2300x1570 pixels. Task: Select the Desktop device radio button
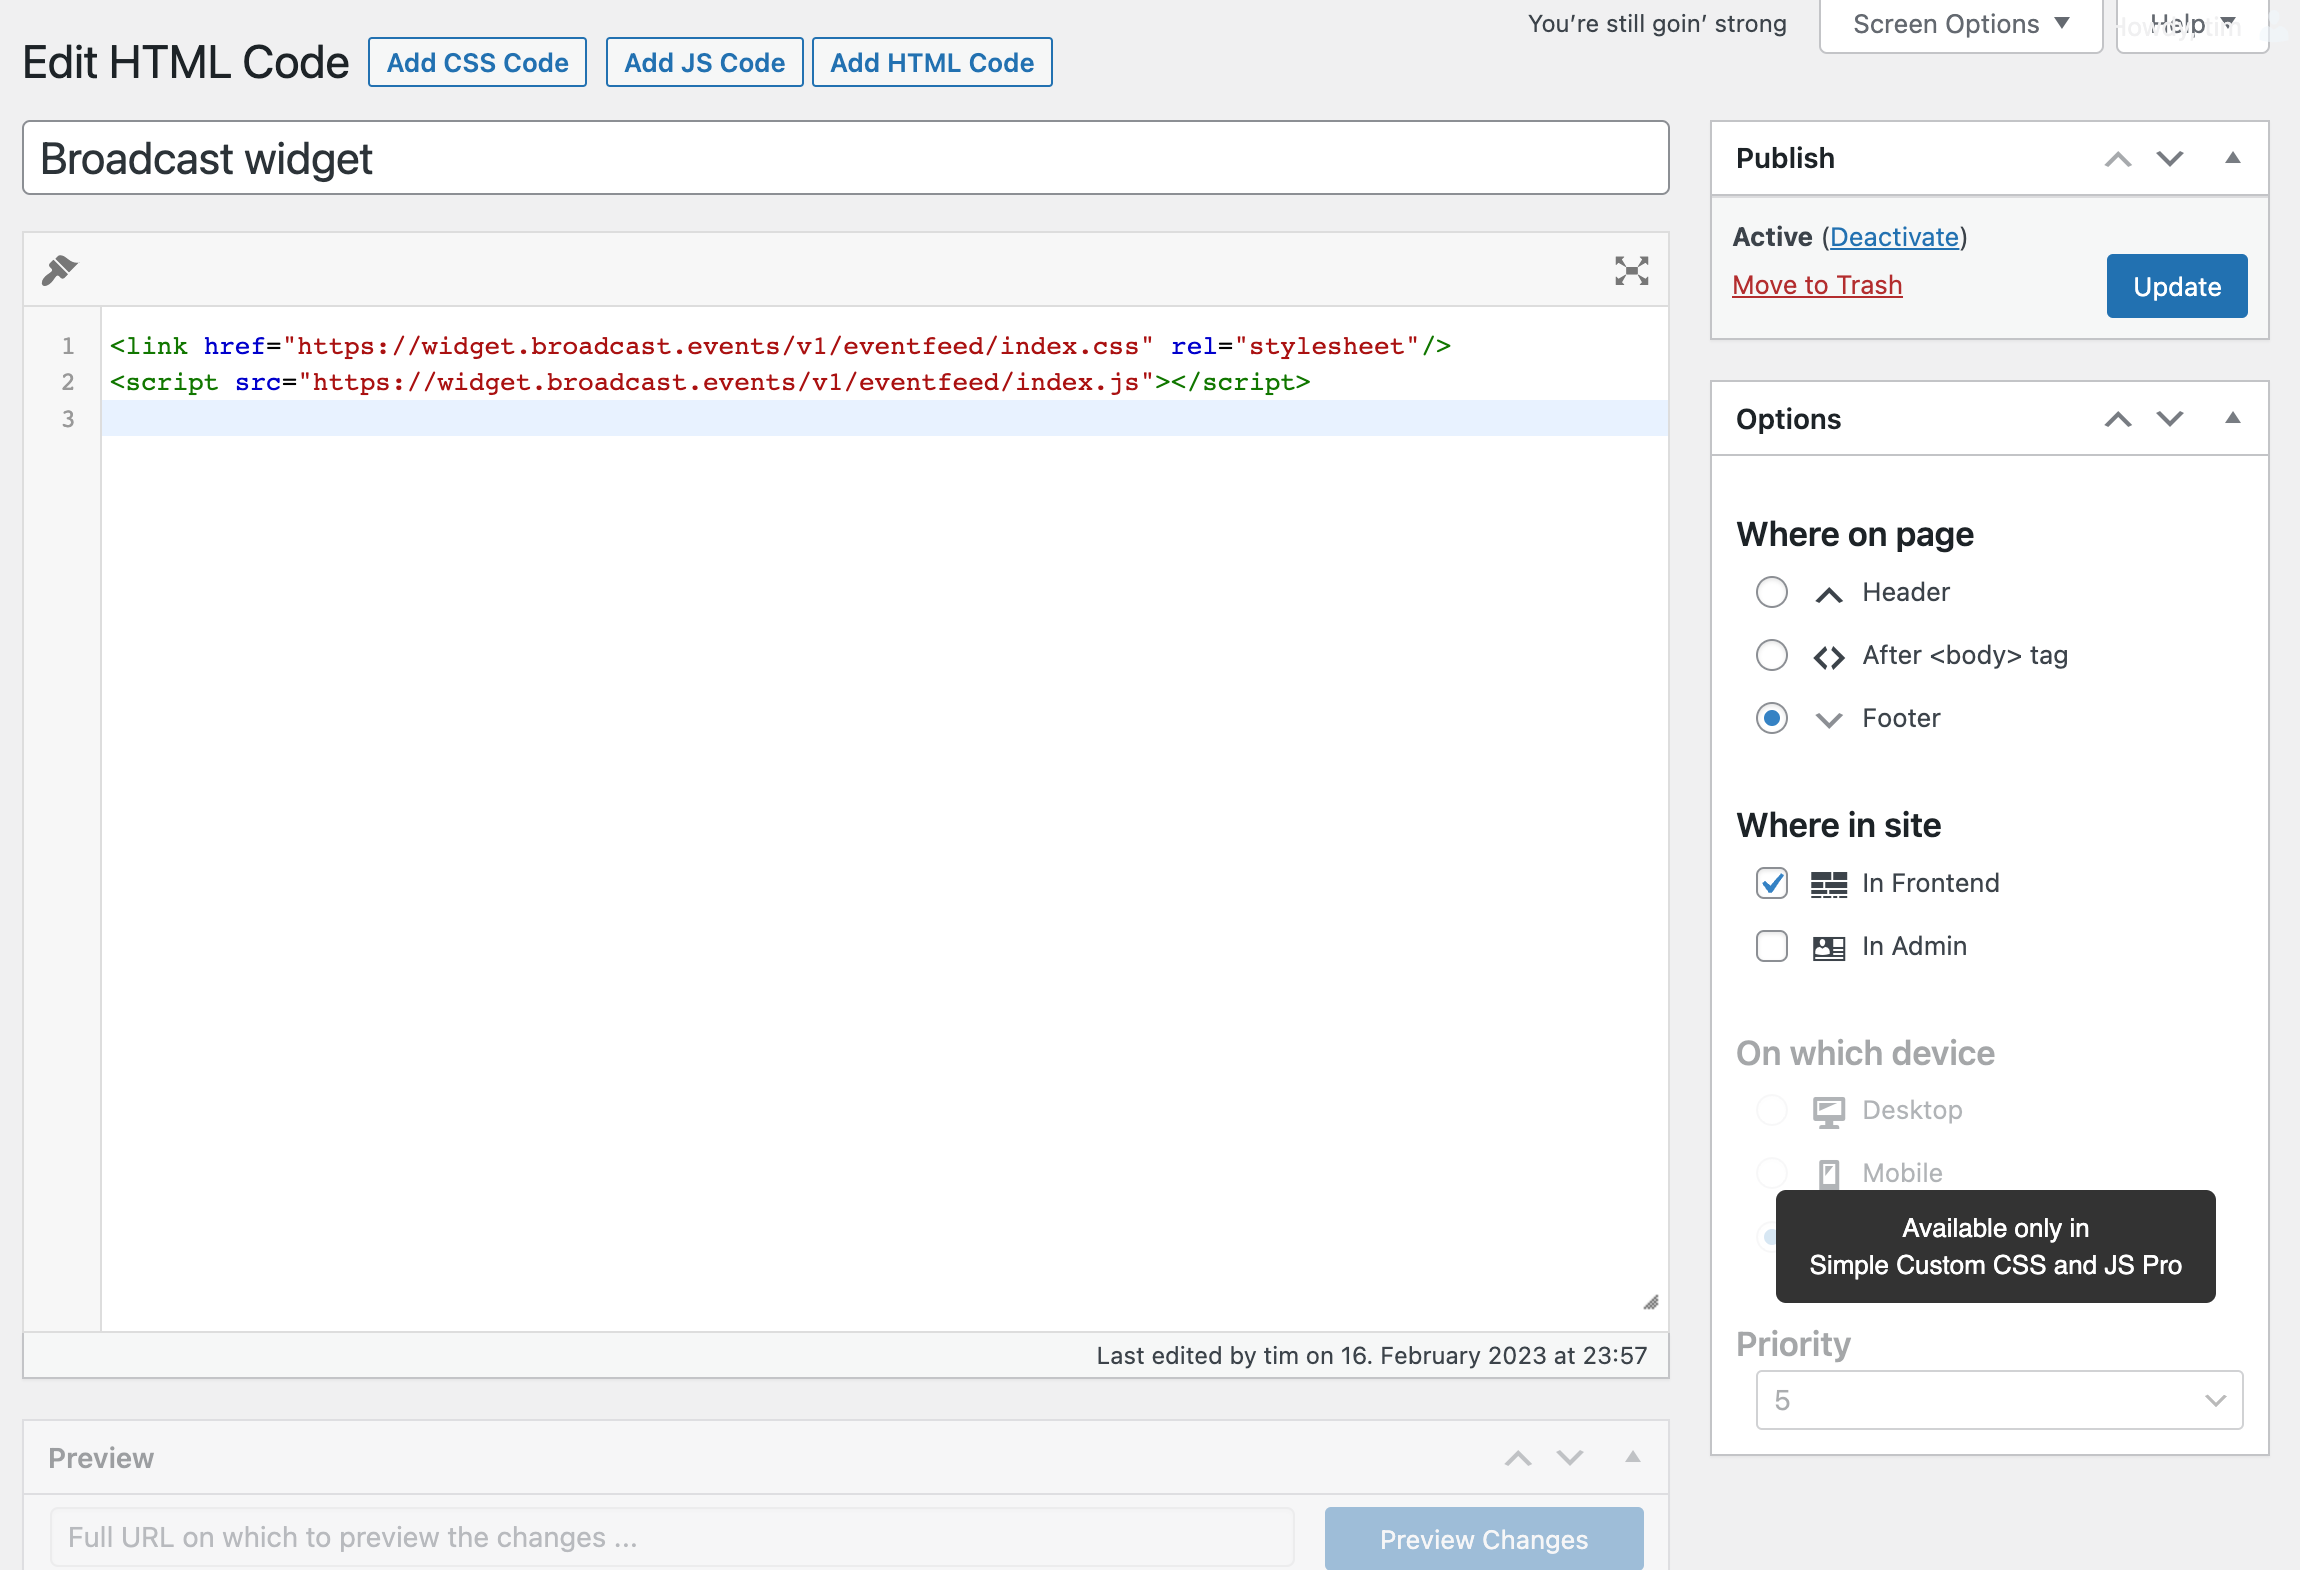click(x=1771, y=1110)
